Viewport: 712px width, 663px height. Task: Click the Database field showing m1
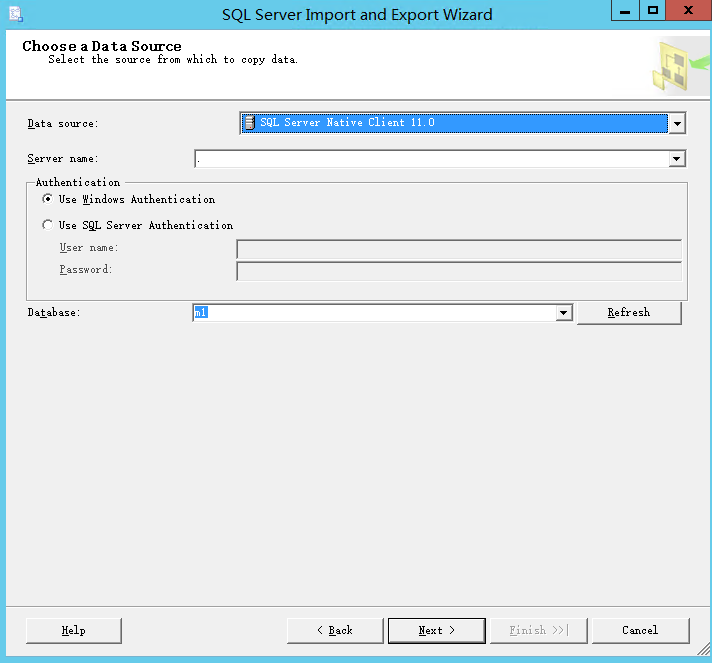coord(375,312)
